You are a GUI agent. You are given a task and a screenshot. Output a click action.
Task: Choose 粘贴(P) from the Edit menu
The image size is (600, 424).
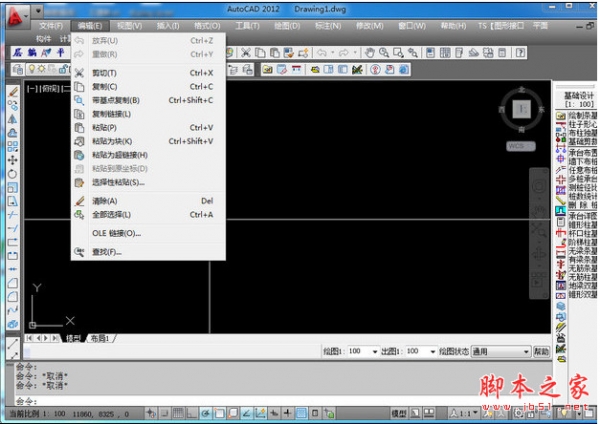pos(148,127)
